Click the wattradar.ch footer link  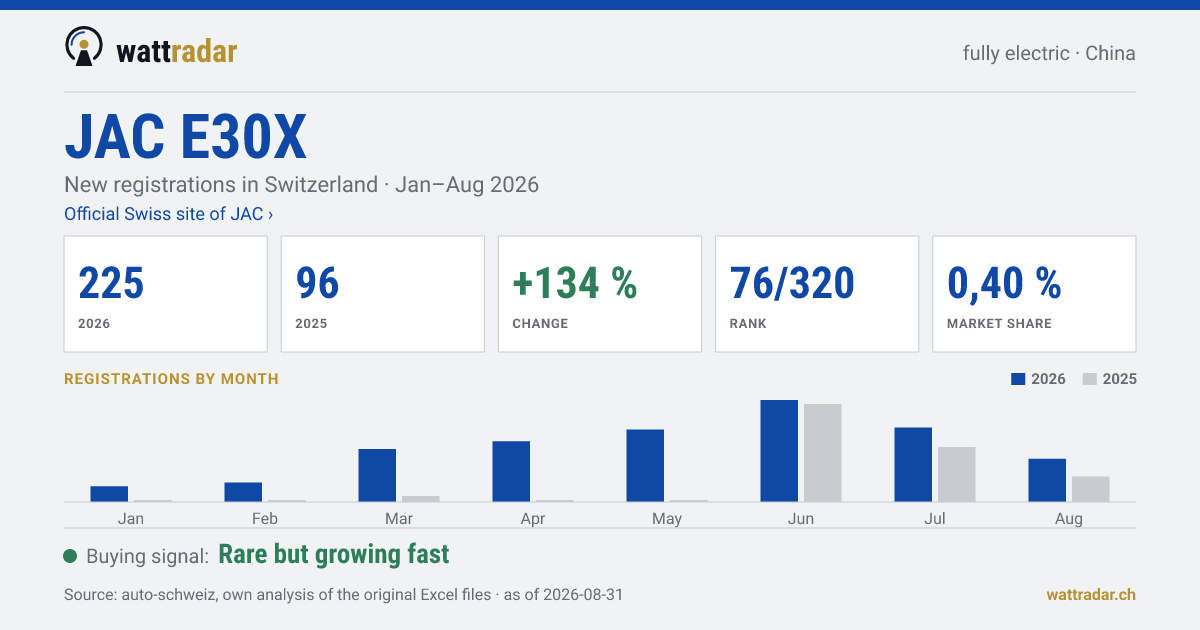1091,594
